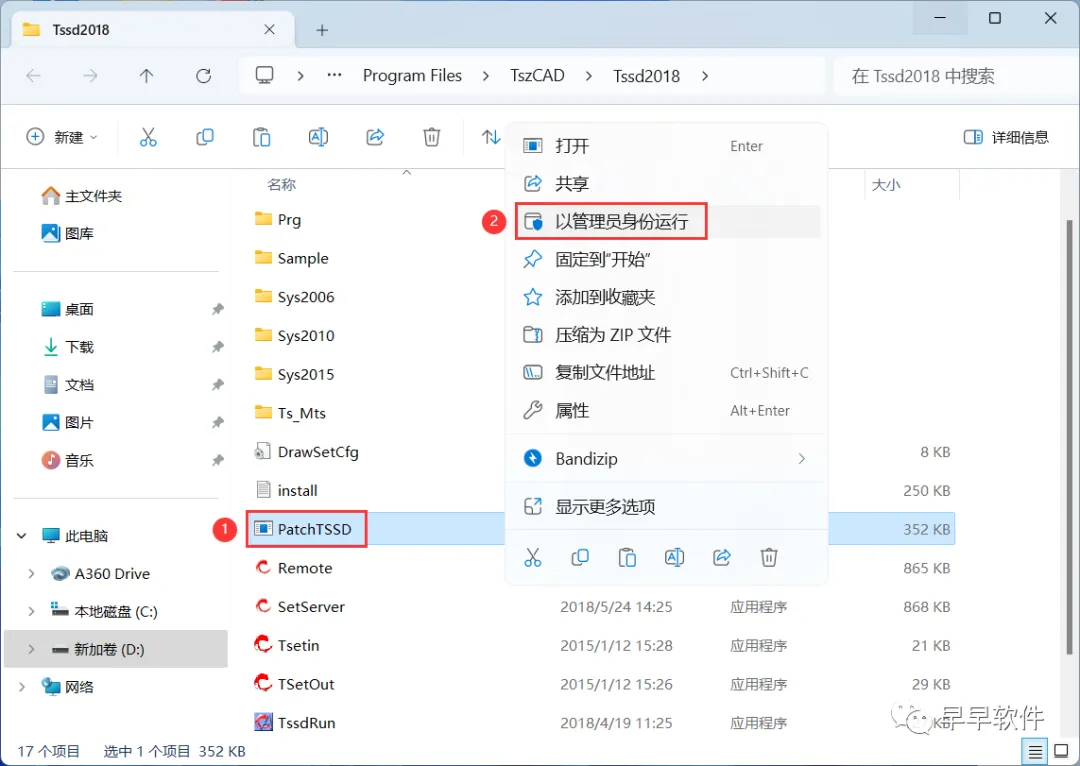Image resolution: width=1080 pixels, height=766 pixels.
Task: Click the Share icon in the context menu
Action: click(x=722, y=557)
